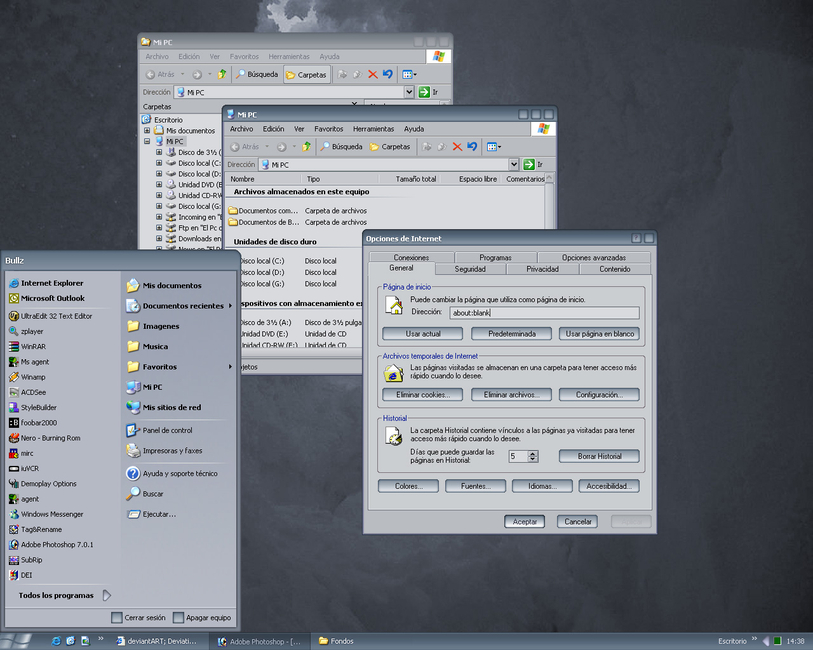This screenshot has height=650, width=813.
Task: Open Herramientas menu in front Mi PC window
Action: [x=373, y=129]
